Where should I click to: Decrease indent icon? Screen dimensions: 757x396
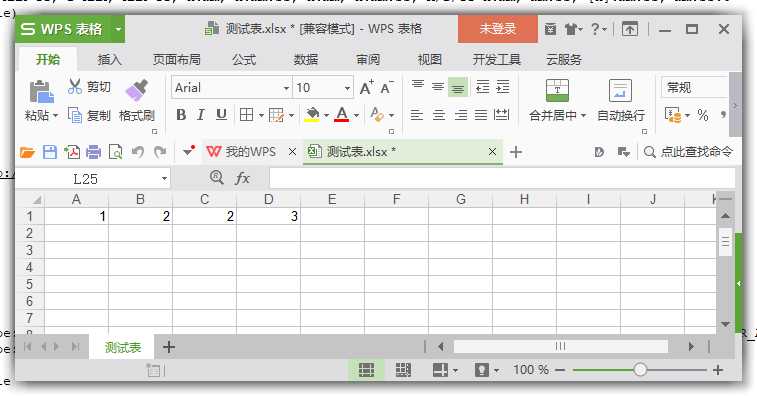482,86
